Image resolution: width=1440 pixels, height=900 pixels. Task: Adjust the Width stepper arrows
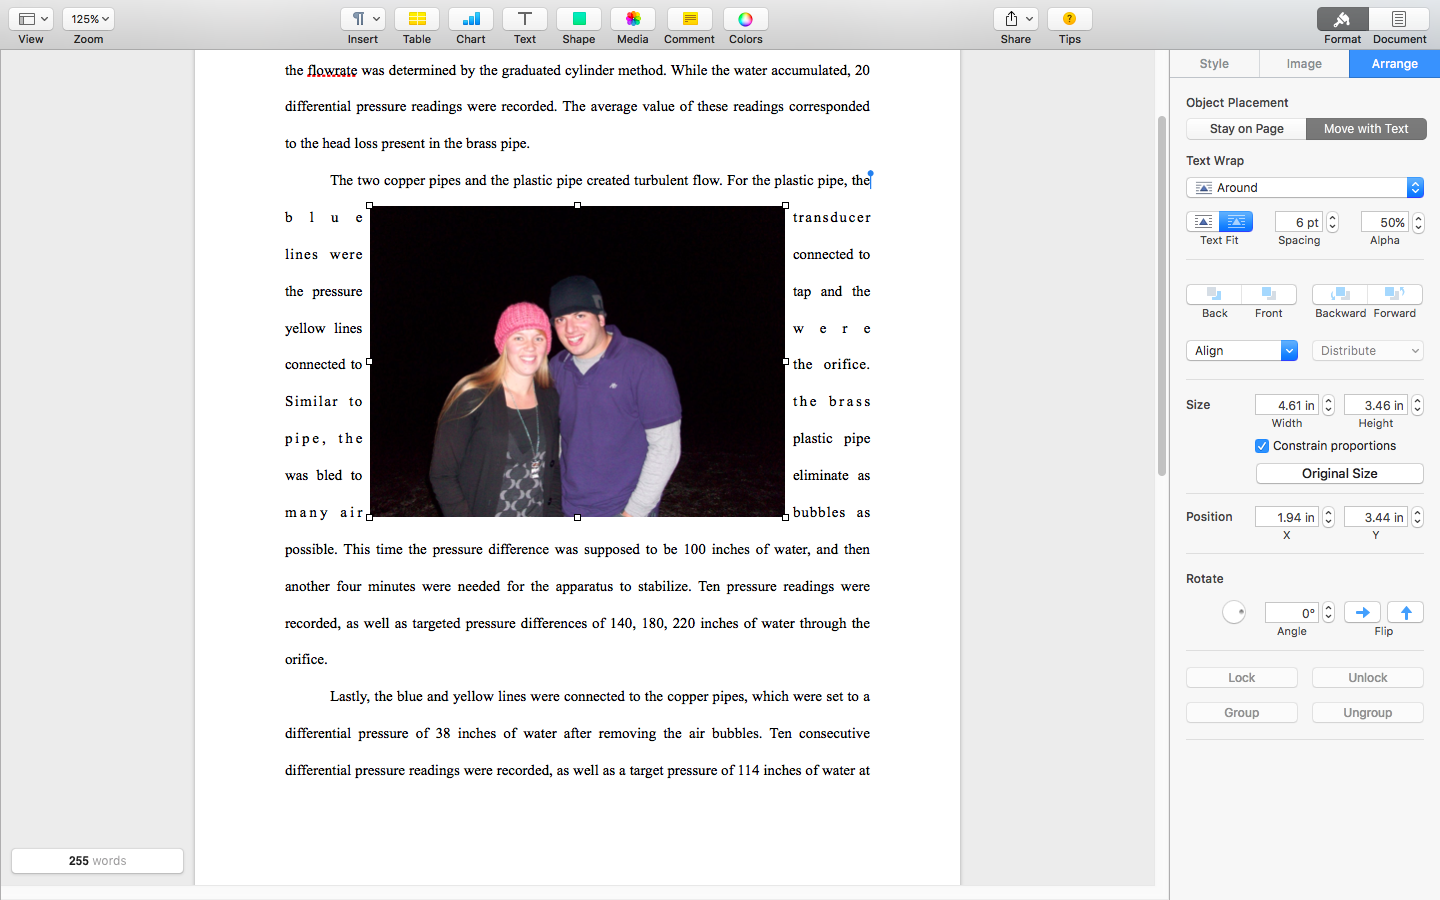click(1328, 405)
